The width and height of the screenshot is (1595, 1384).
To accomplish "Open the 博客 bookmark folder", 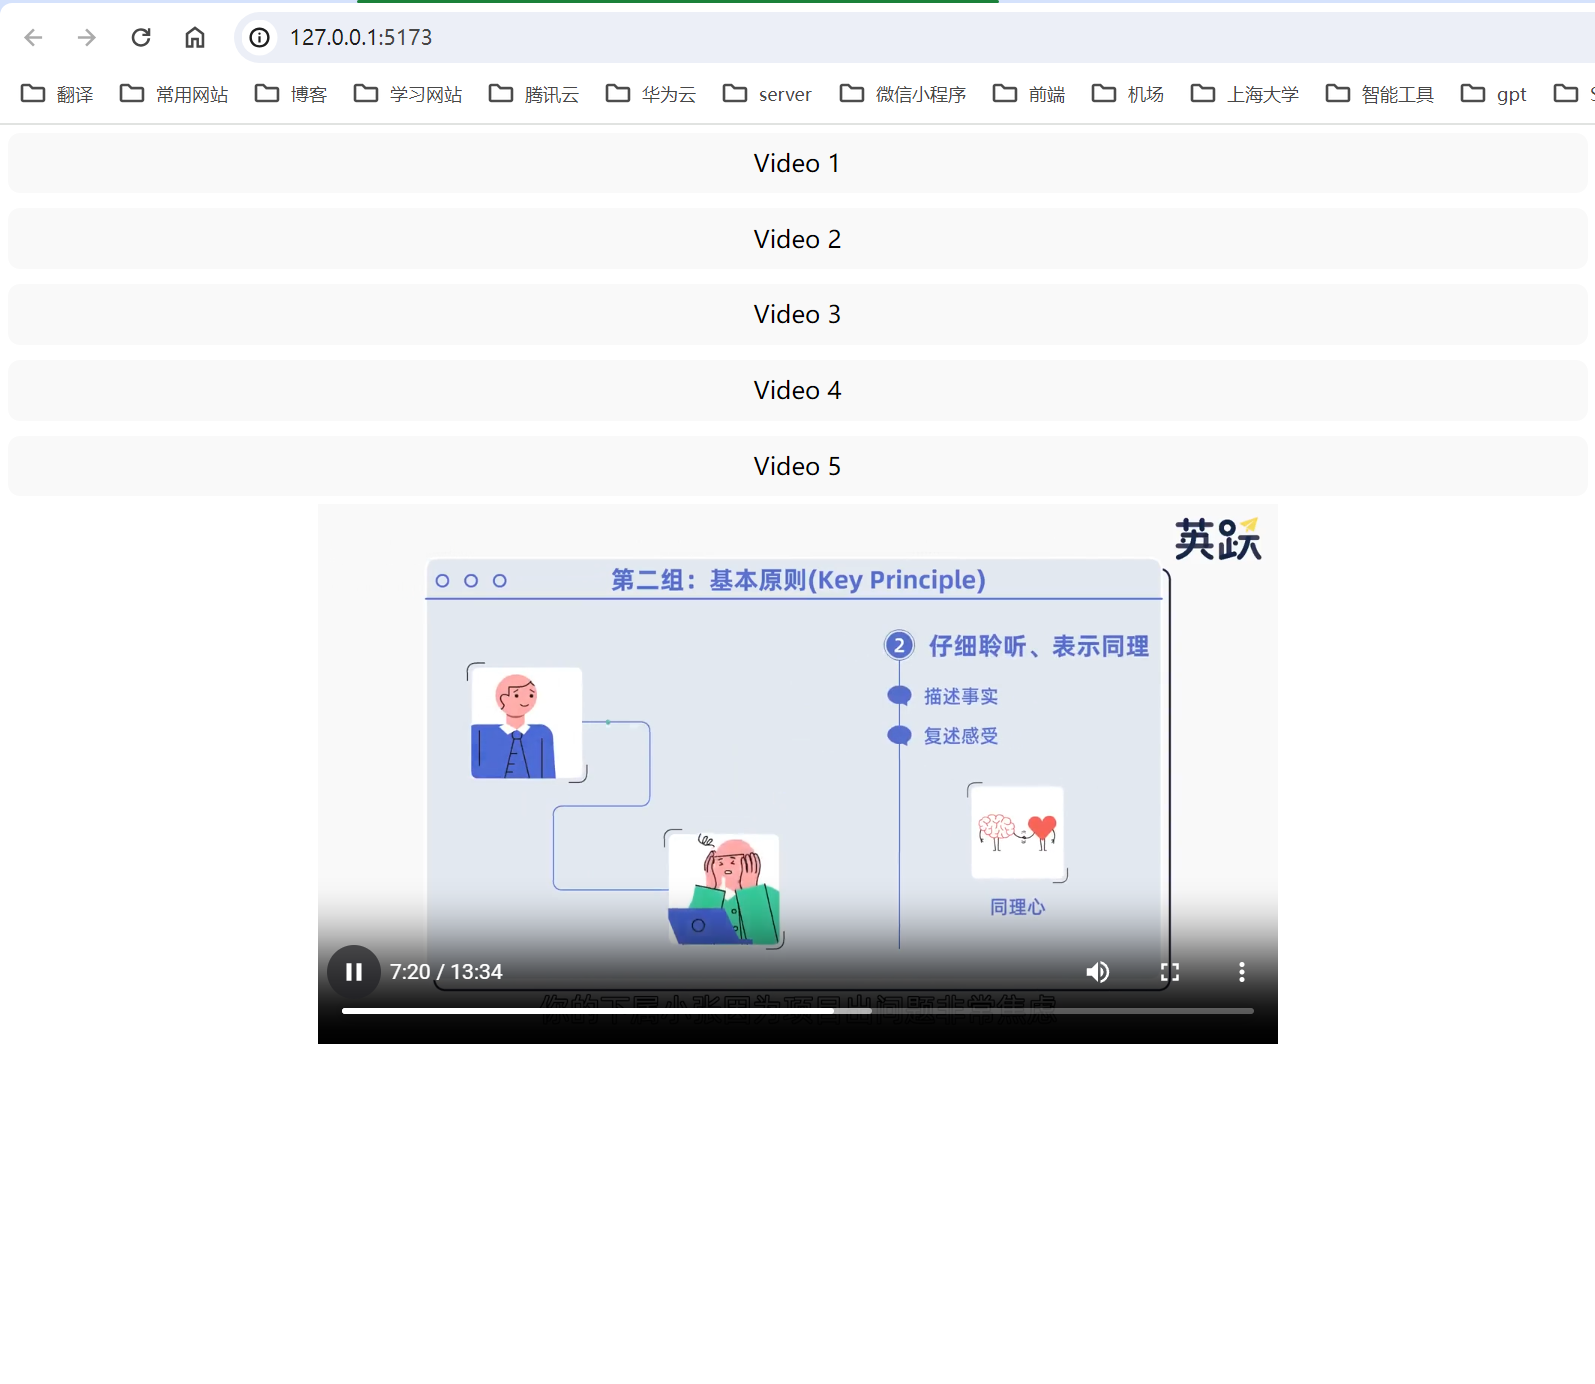I will coord(291,94).
